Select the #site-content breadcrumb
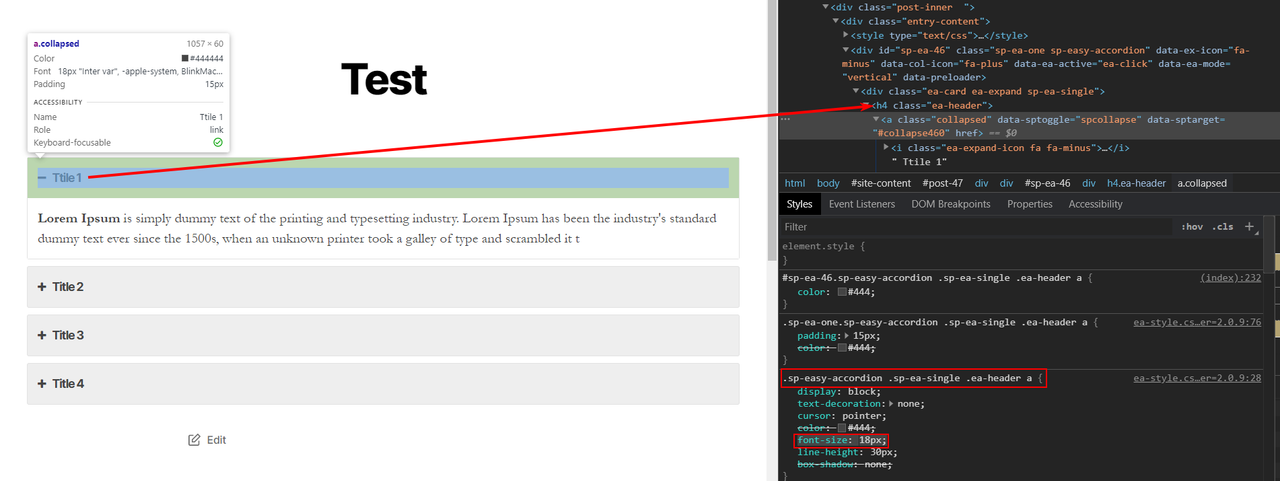This screenshot has height=481, width=1280. [881, 183]
